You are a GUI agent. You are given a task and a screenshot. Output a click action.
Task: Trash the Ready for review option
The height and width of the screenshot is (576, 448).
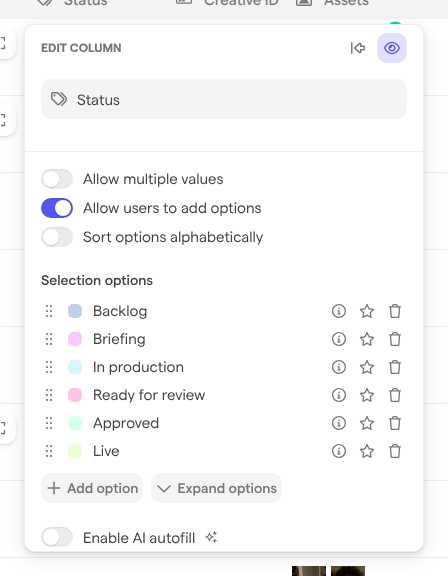pos(395,395)
